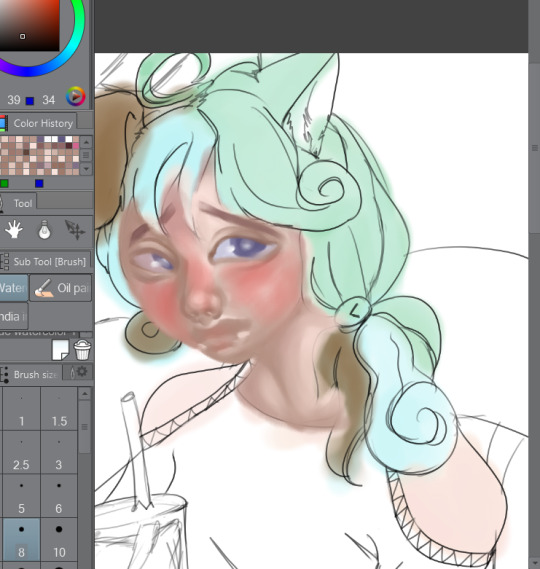Open the Color History tab
The image size is (540, 569).
click(x=43, y=123)
